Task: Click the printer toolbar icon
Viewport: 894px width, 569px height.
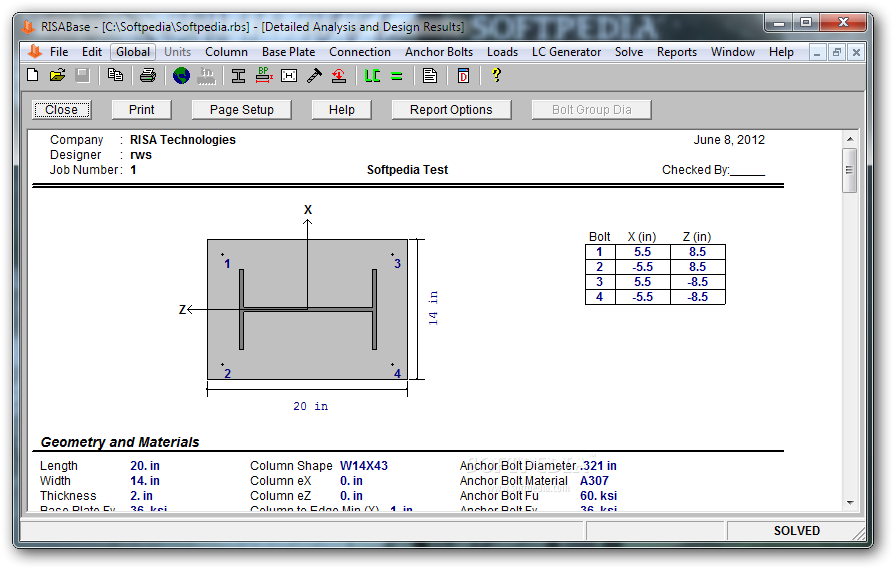Action: pos(148,75)
